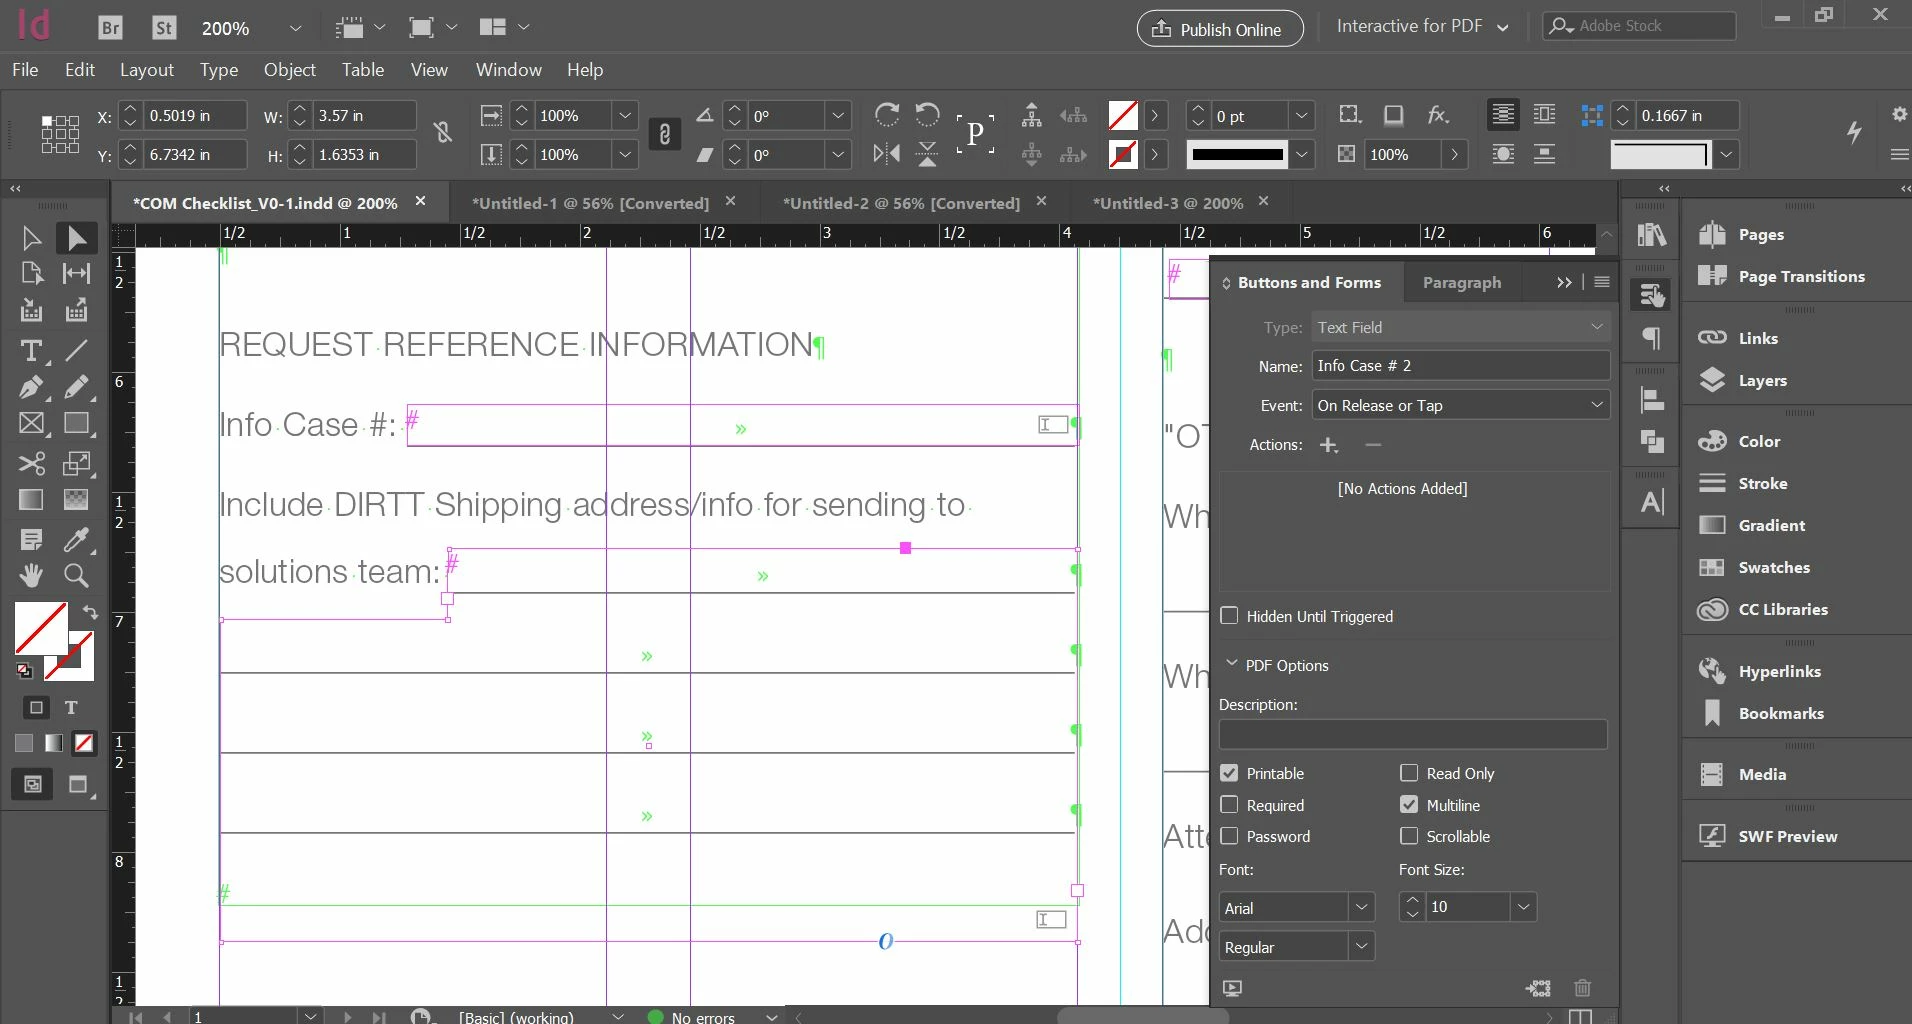The height and width of the screenshot is (1024, 1912).
Task: Select the Type tool
Action: pos(31,351)
